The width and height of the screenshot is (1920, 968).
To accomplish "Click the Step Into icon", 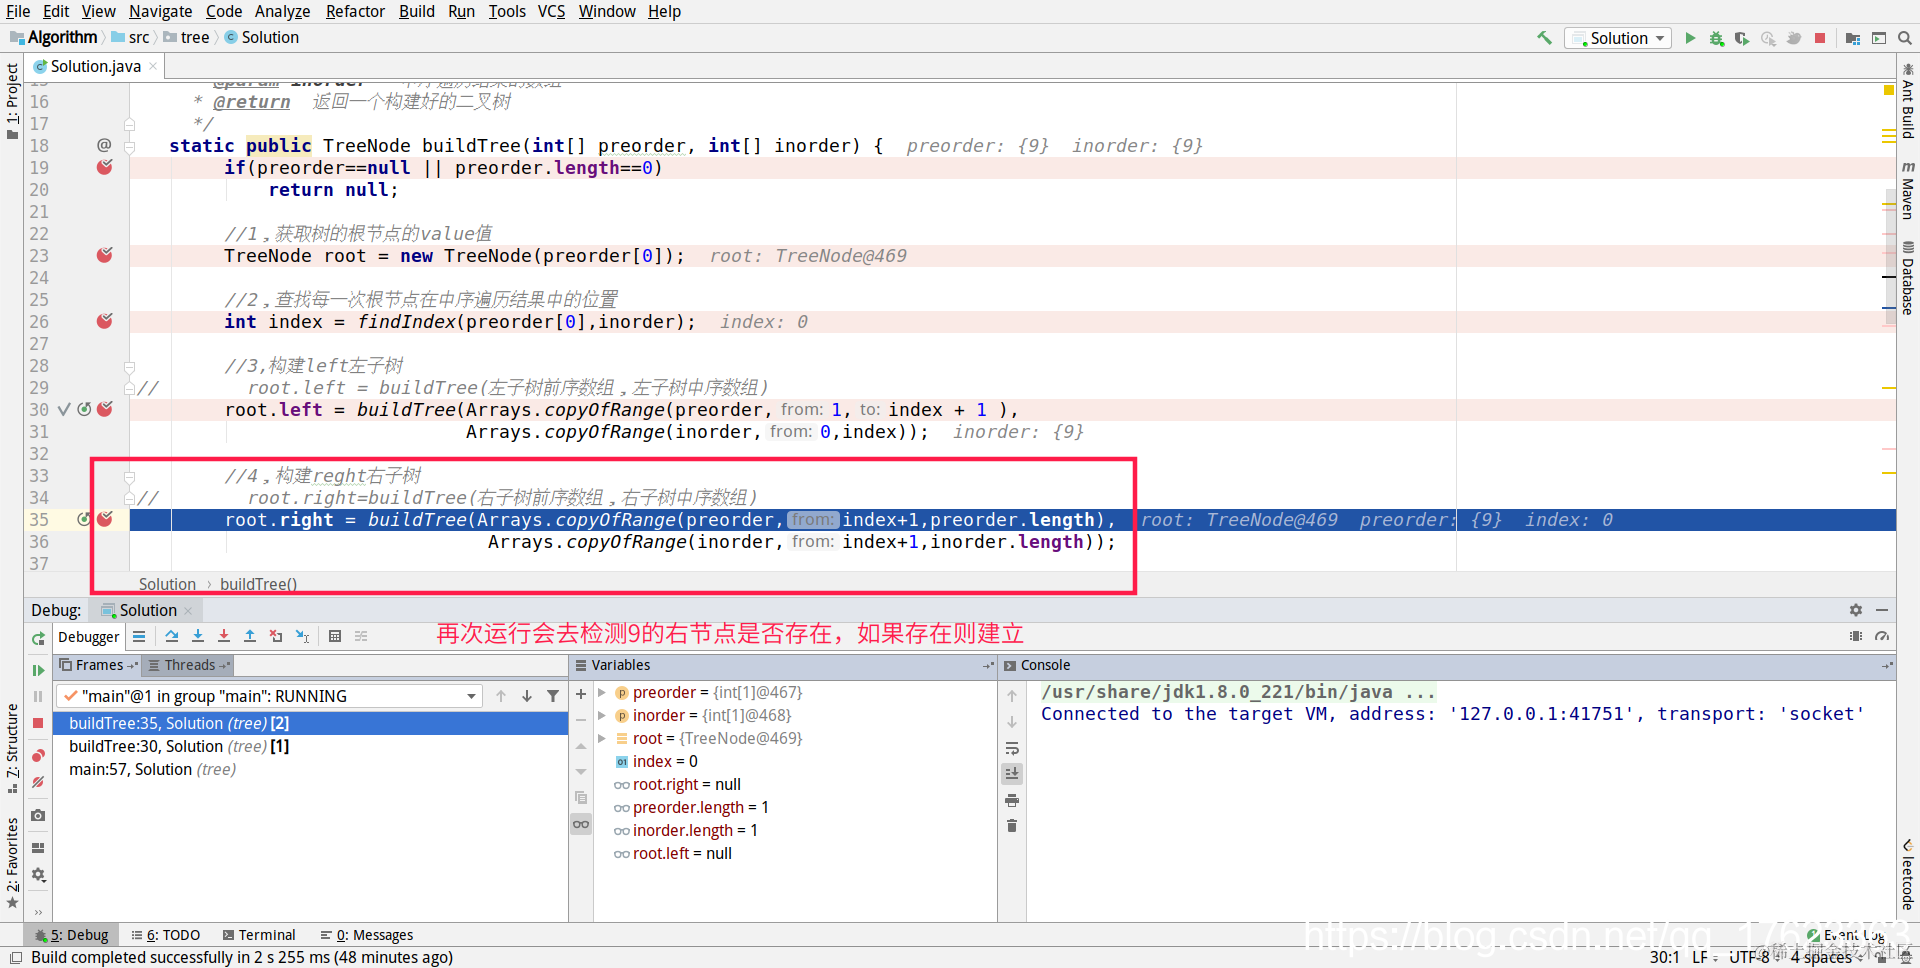I will click(198, 636).
